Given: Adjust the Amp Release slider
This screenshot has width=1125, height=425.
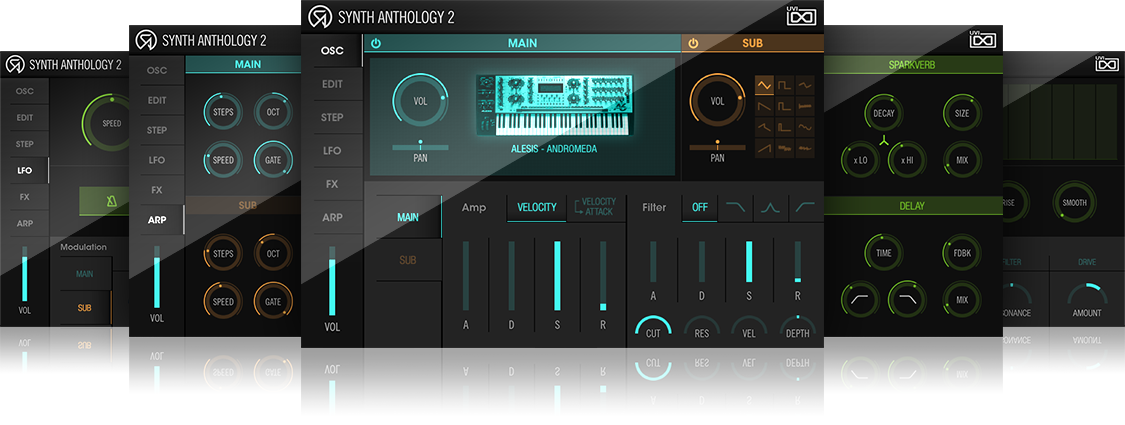Looking at the screenshot, I should (603, 276).
